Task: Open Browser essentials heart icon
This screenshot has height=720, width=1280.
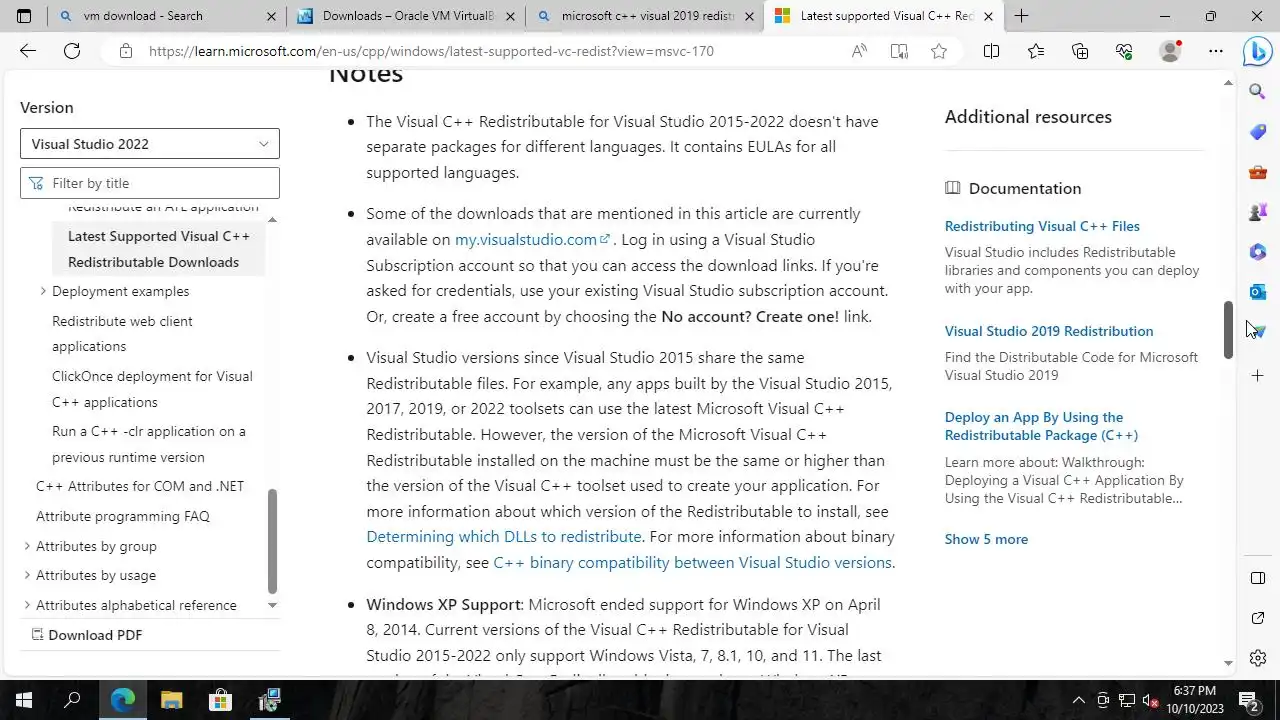Action: (x=1124, y=51)
